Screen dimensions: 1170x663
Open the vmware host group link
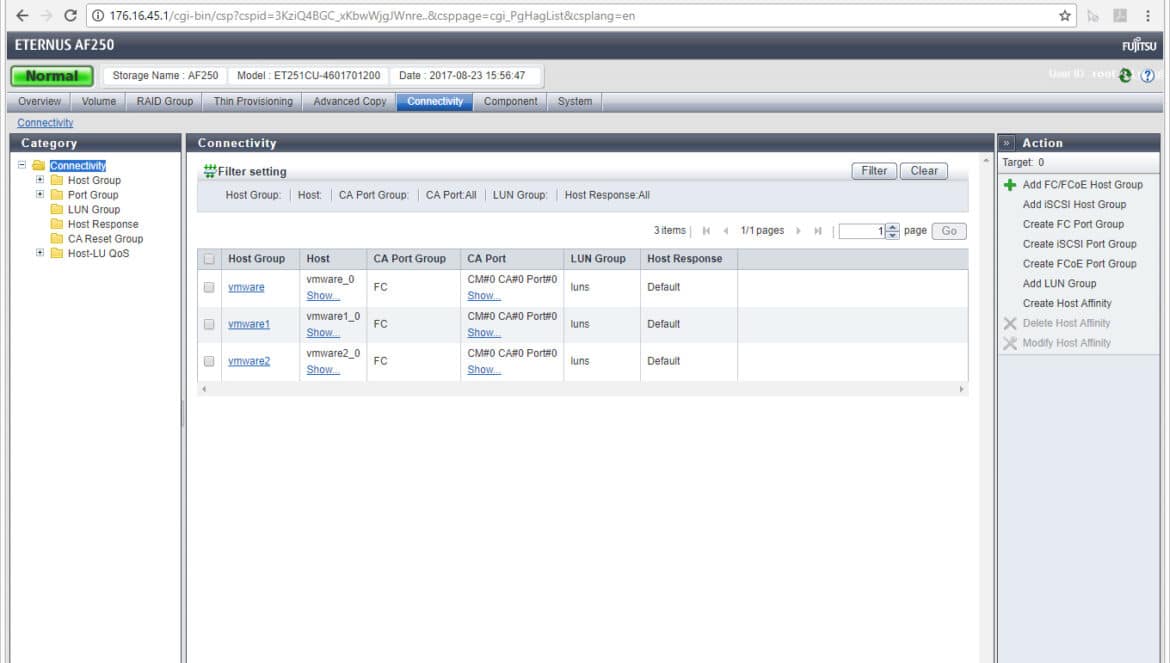pos(246,287)
